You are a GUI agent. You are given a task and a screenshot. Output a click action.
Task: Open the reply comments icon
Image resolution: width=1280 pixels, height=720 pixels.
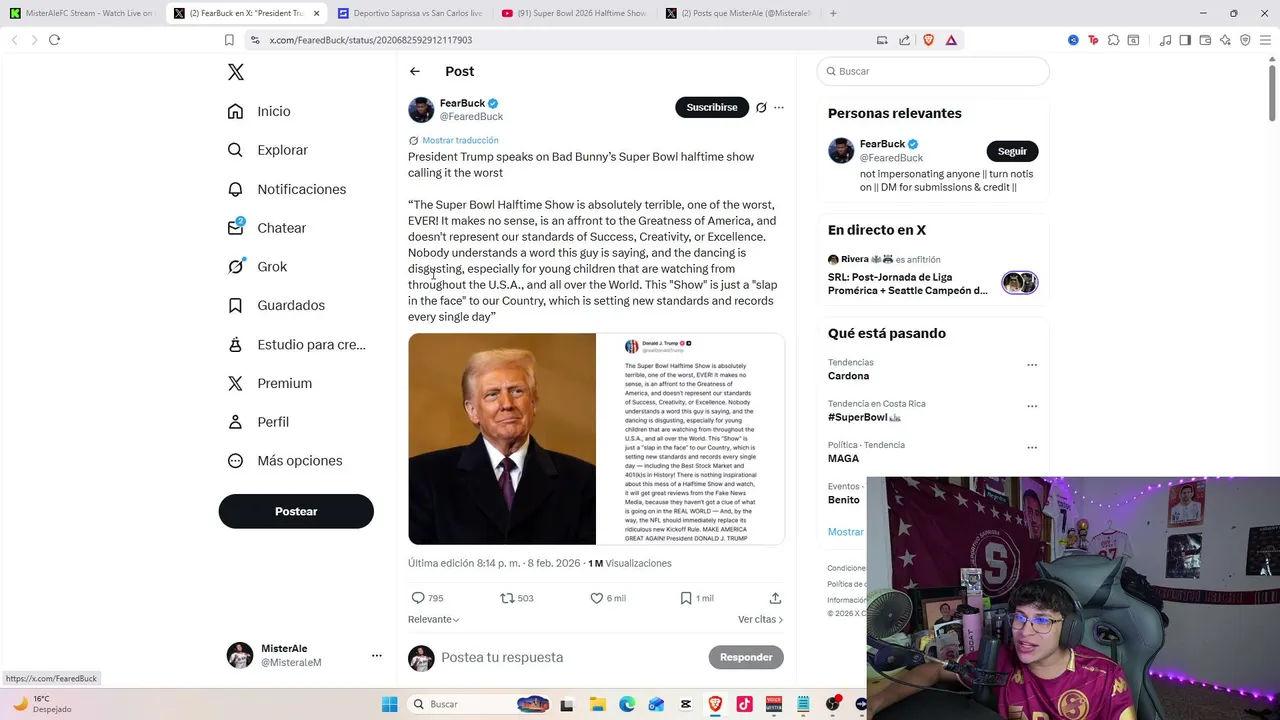pyautogui.click(x=418, y=598)
